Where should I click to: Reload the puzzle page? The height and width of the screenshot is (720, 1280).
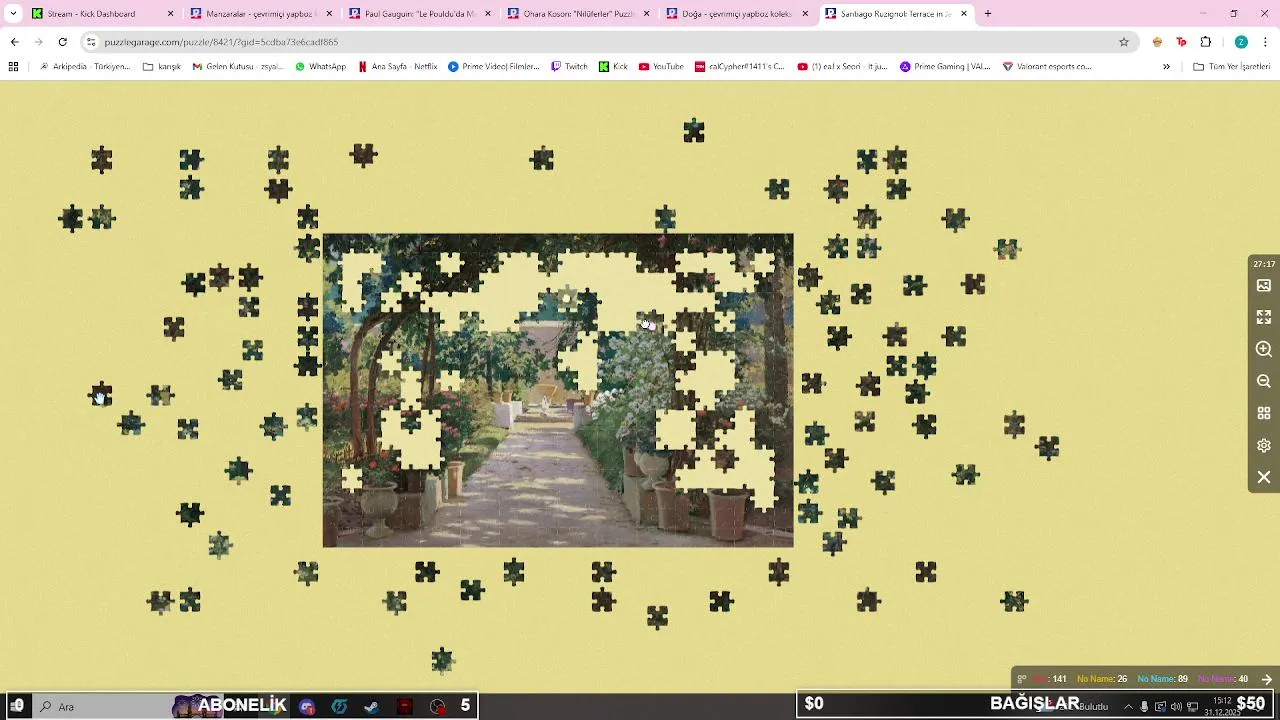pos(62,42)
